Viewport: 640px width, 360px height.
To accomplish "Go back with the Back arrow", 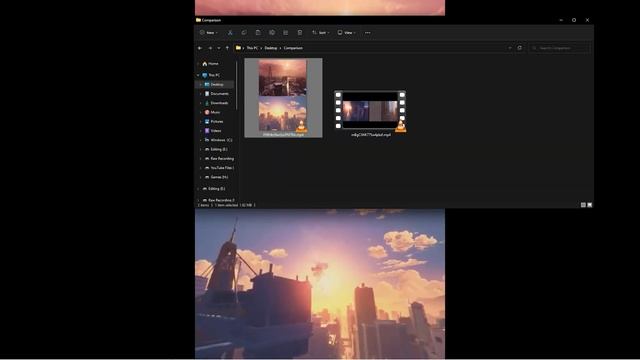I will (200, 48).
